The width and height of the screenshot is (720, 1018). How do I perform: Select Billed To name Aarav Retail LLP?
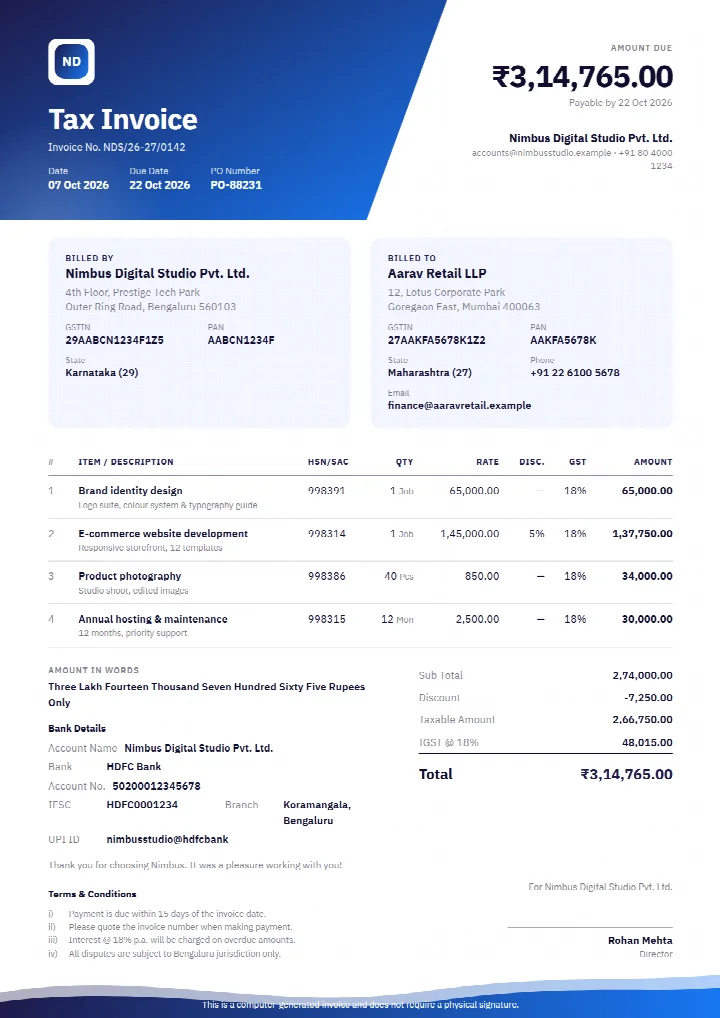click(x=437, y=273)
